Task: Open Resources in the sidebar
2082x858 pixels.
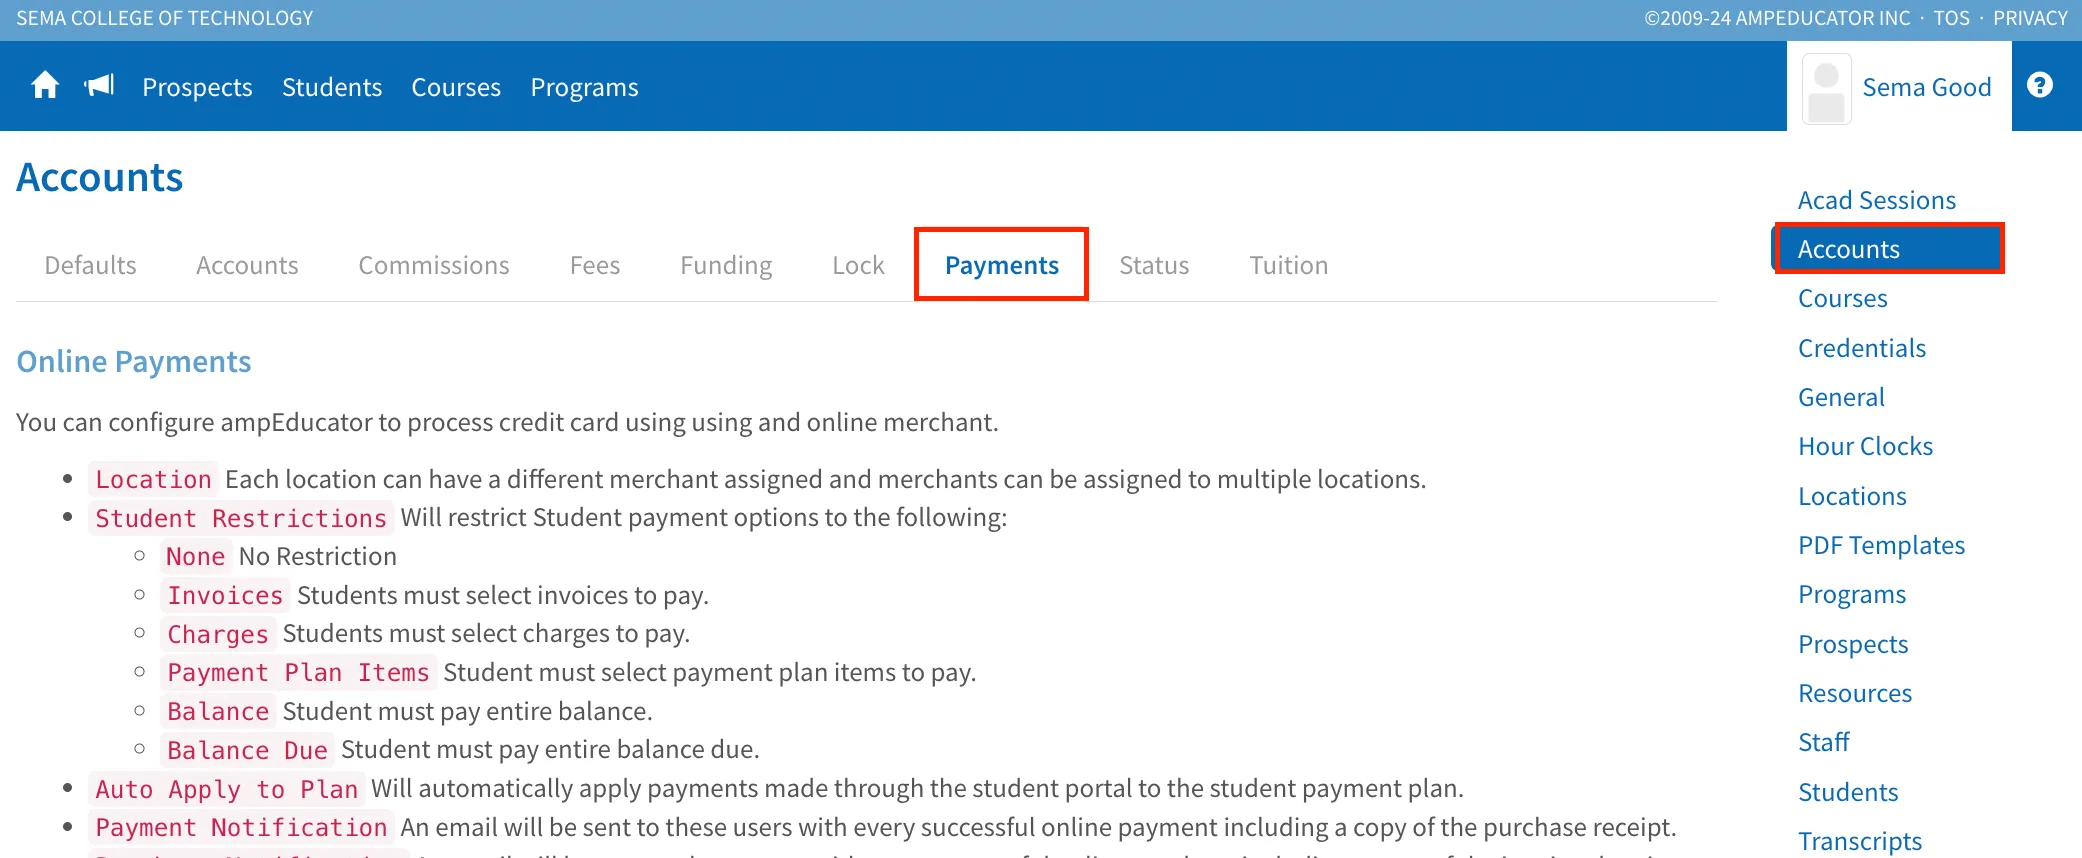Action: pyautogui.click(x=1855, y=693)
